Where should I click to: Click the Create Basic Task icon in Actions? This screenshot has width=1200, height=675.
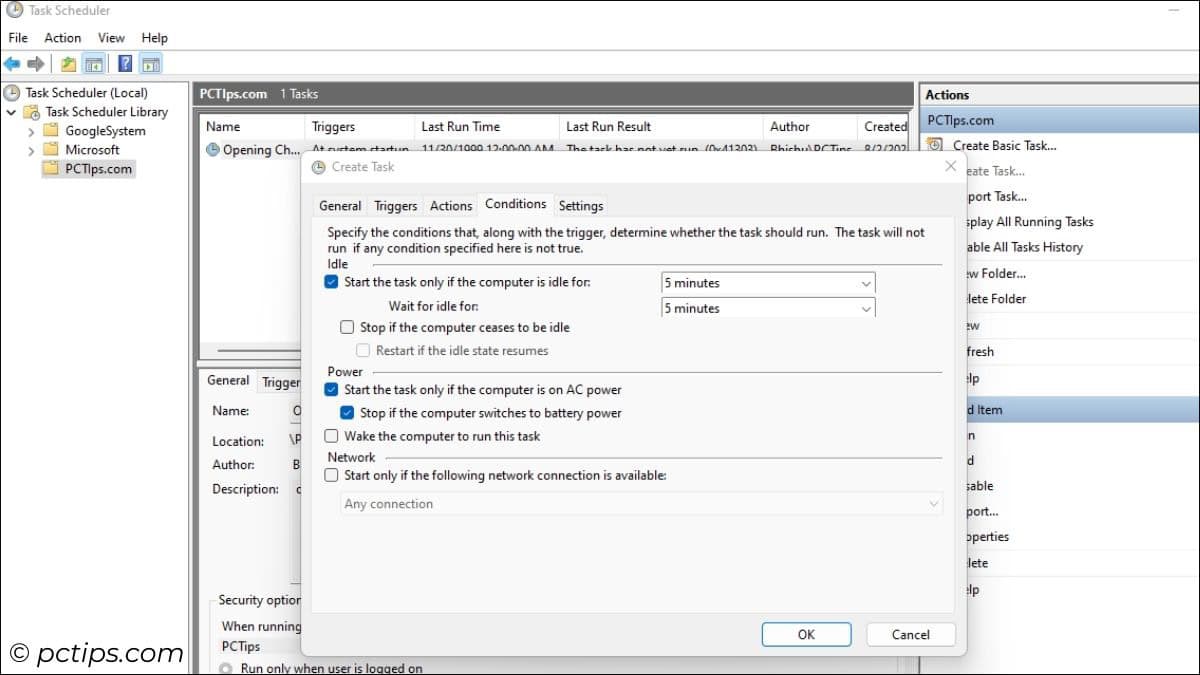[x=935, y=145]
